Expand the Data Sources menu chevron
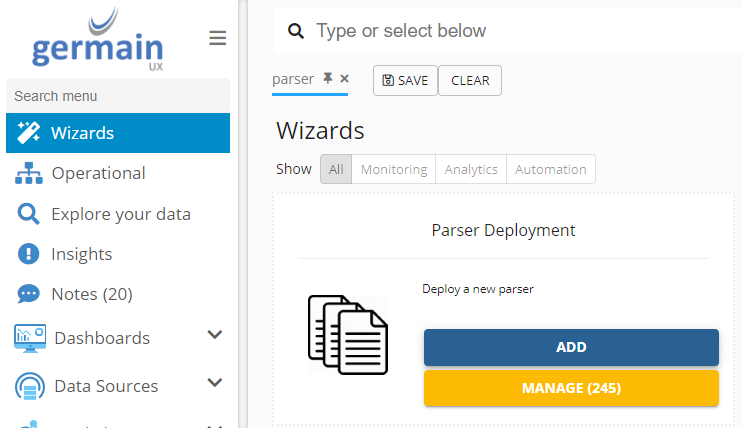The image size is (742, 428). tap(214, 383)
